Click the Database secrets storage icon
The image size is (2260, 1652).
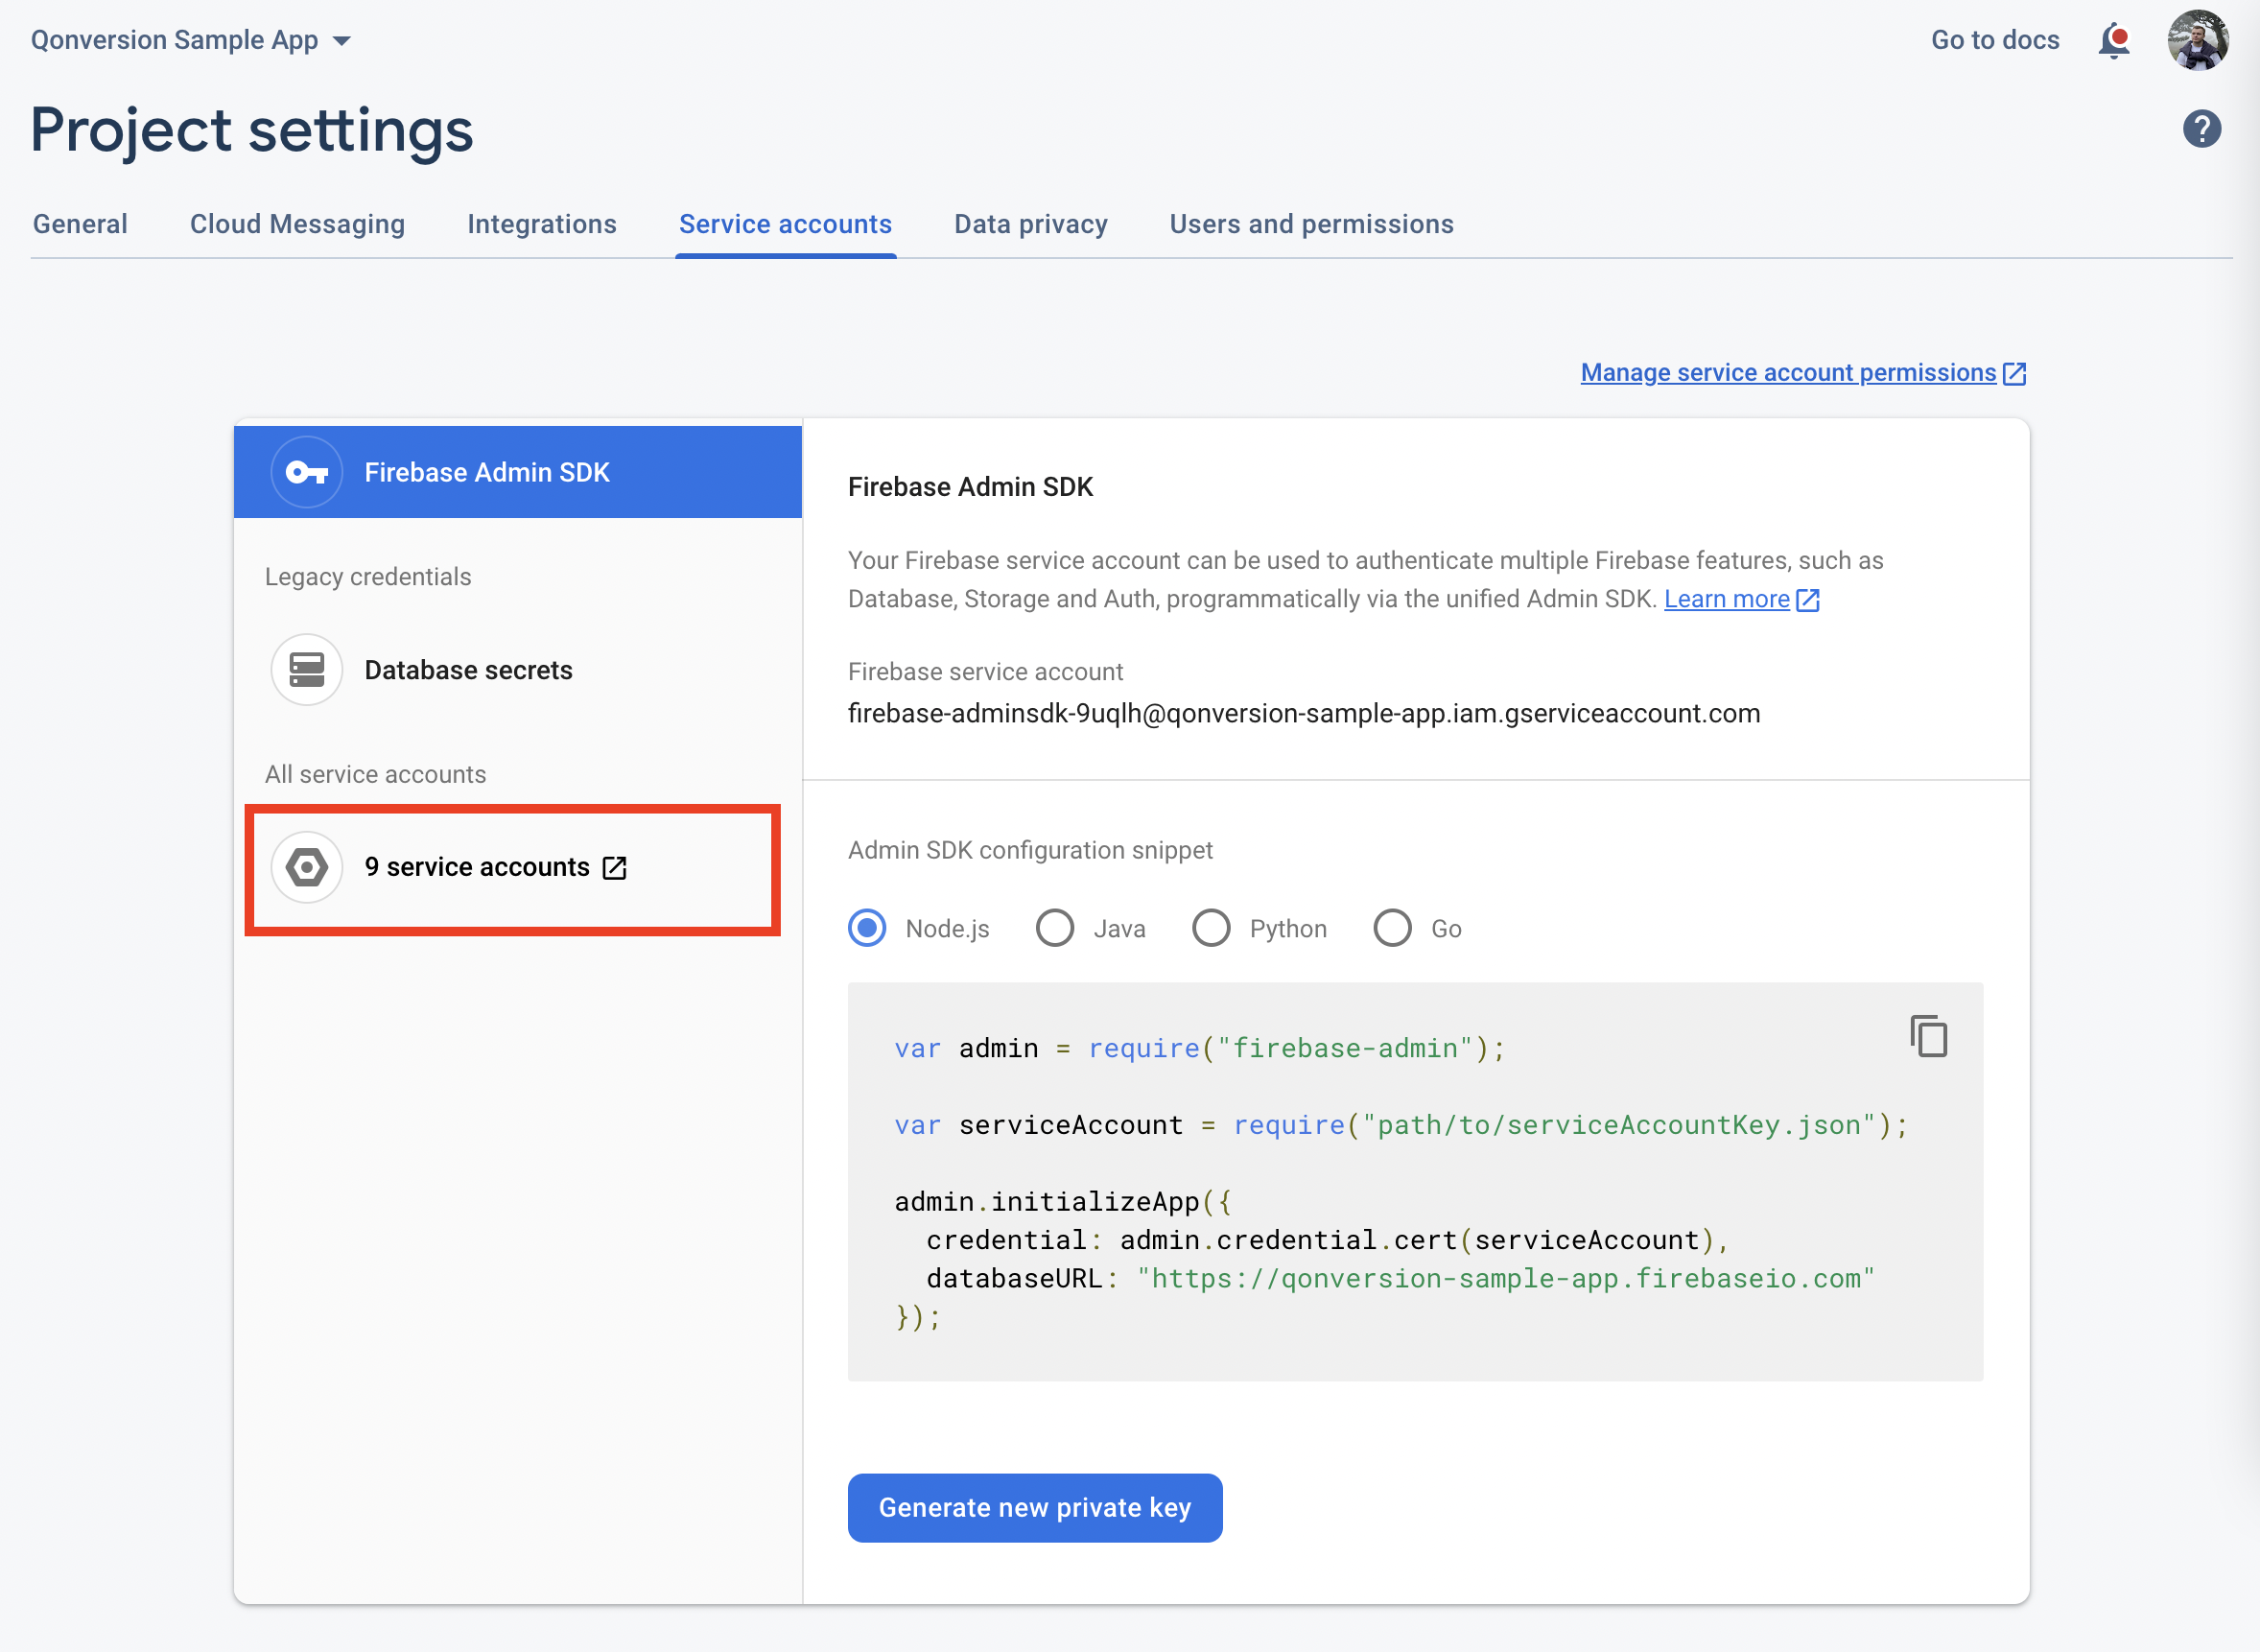tap(307, 670)
